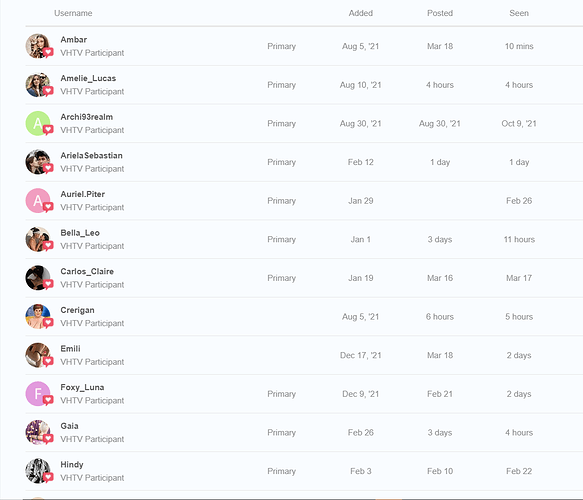Open Amelie_Lucas profile picture
583x500 pixels.
[38, 85]
